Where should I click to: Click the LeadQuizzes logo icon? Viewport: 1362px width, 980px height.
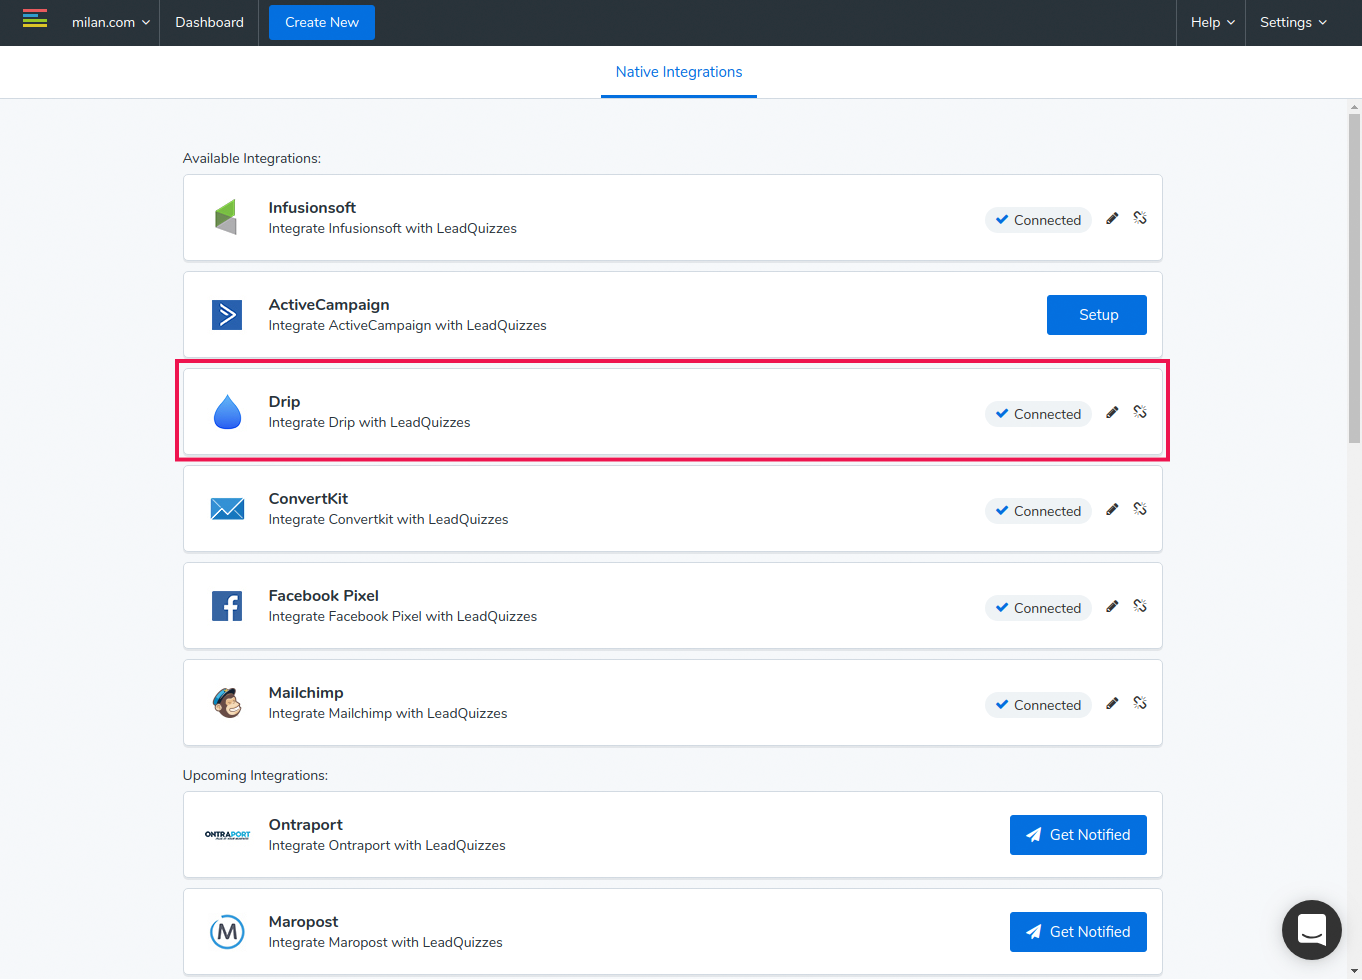tap(35, 19)
